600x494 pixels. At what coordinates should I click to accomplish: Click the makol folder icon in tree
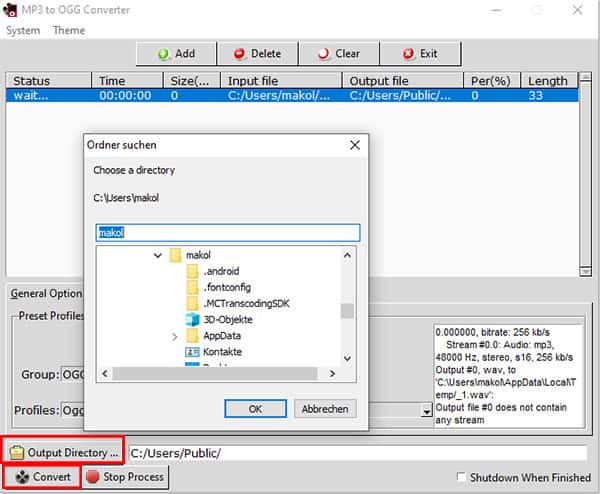click(175, 255)
